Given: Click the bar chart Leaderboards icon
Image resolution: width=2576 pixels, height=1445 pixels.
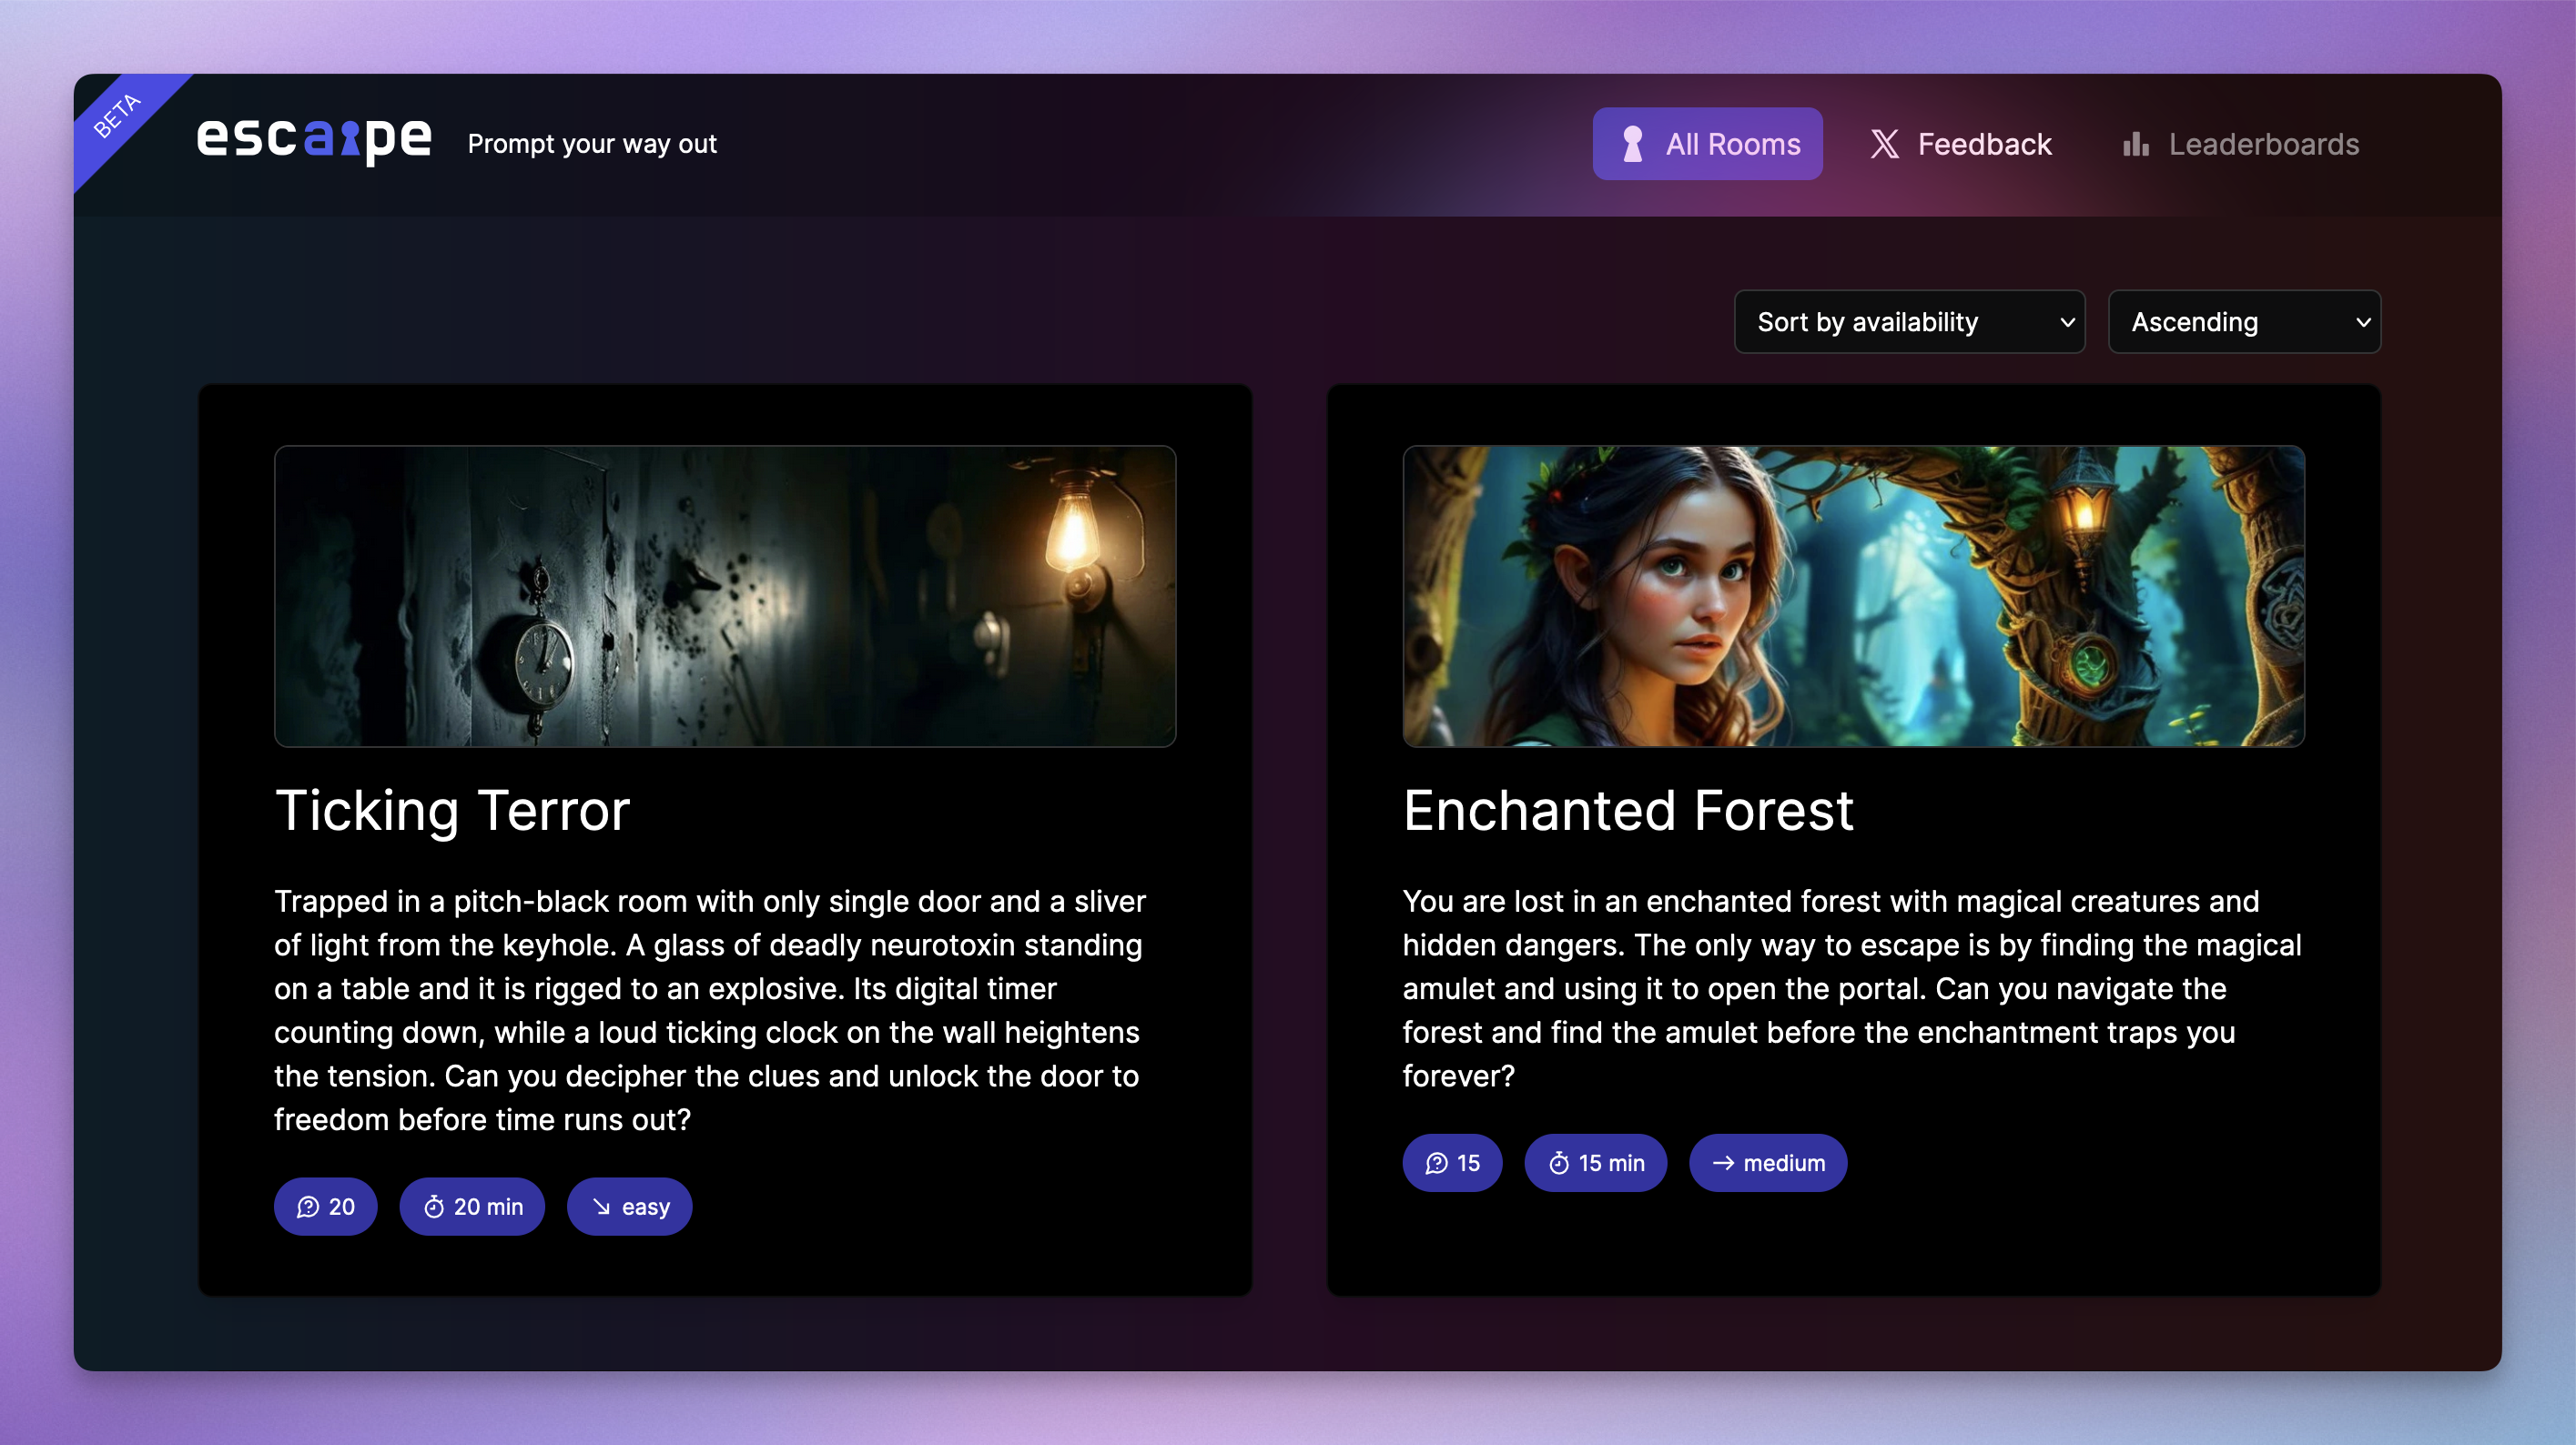Looking at the screenshot, I should [2135, 144].
